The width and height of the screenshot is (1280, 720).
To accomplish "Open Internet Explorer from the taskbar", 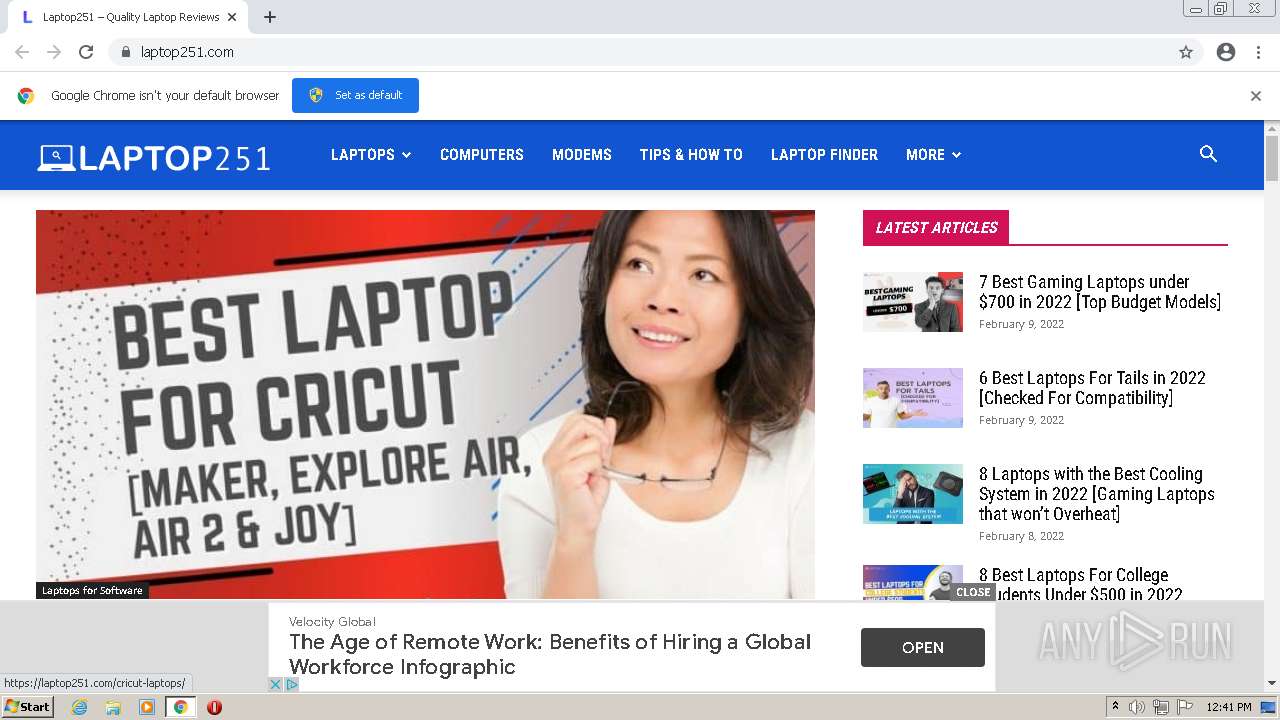I will (x=79, y=707).
